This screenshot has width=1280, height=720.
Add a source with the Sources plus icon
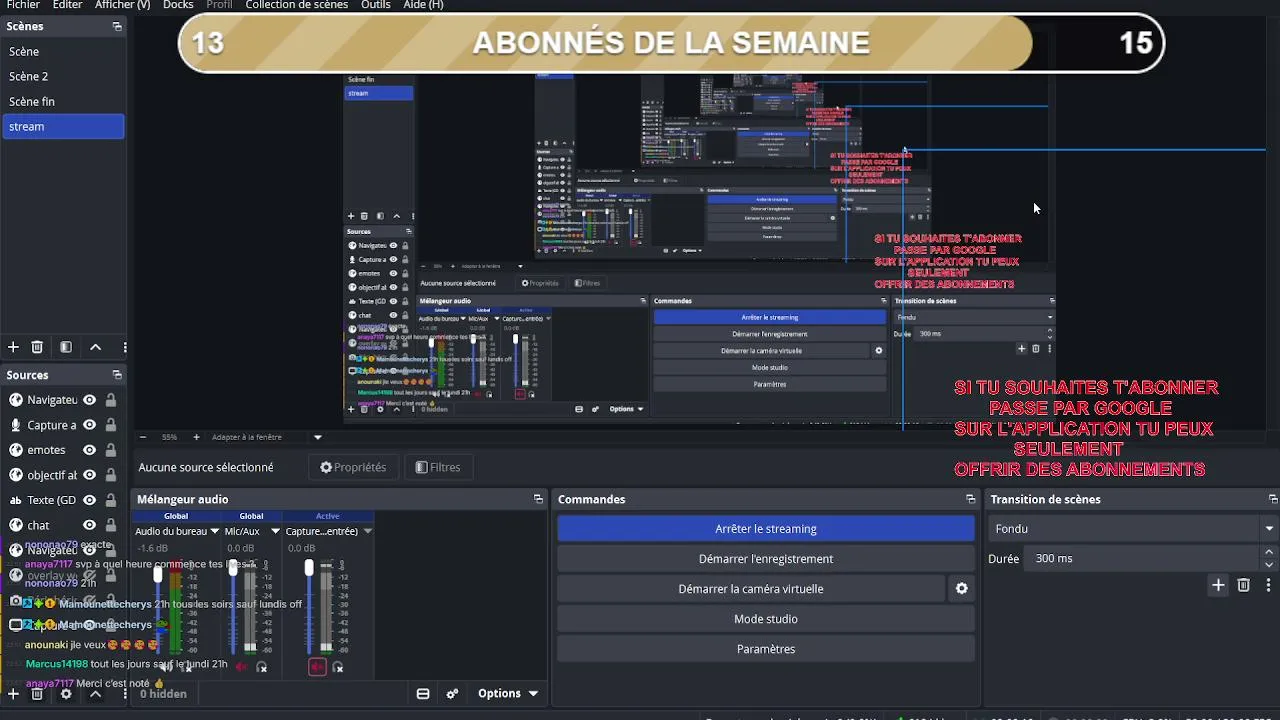coord(13,693)
